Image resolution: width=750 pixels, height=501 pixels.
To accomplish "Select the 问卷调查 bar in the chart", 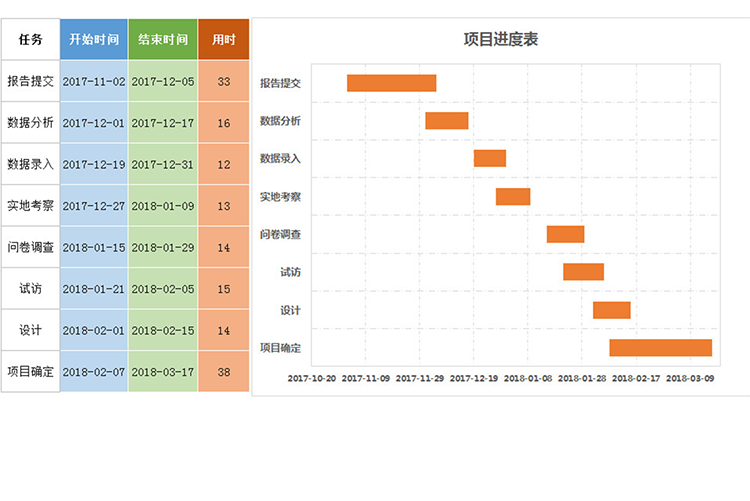I will (565, 234).
